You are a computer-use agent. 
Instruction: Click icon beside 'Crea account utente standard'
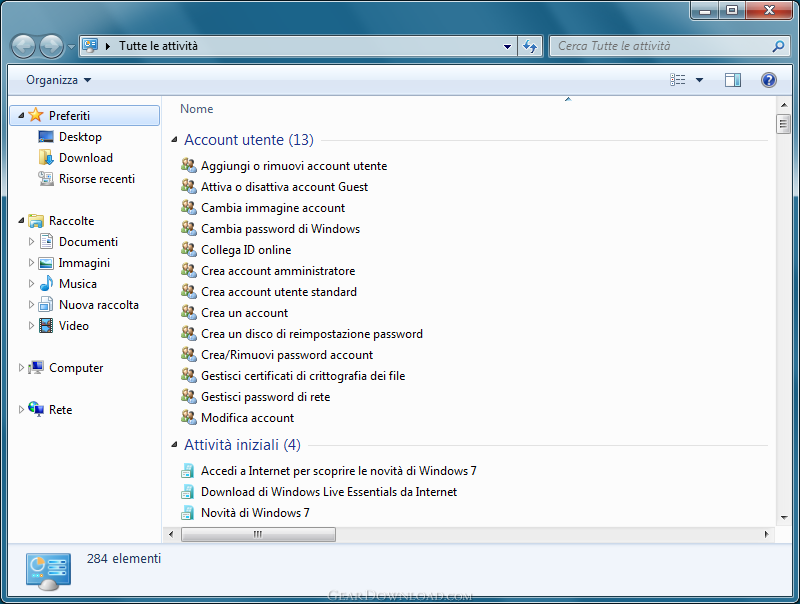tap(189, 292)
